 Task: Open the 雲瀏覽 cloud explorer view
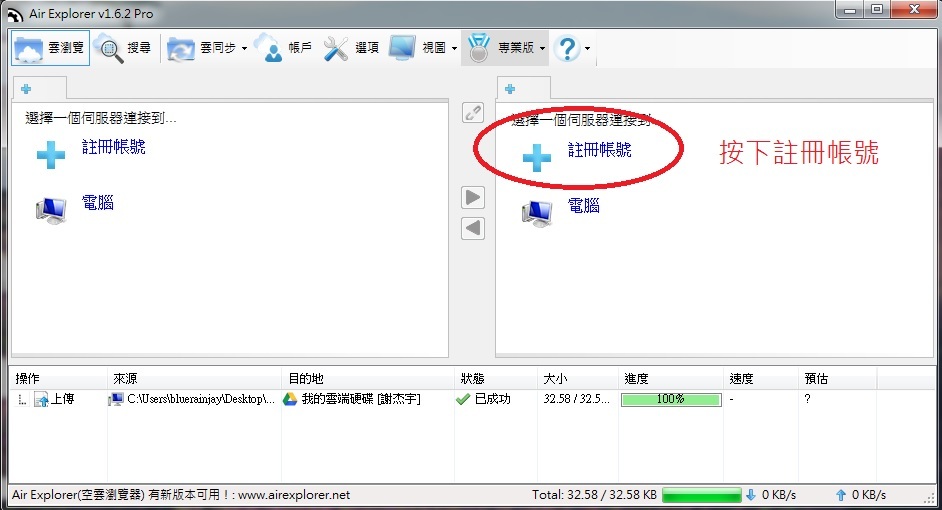pyautogui.click(x=50, y=48)
